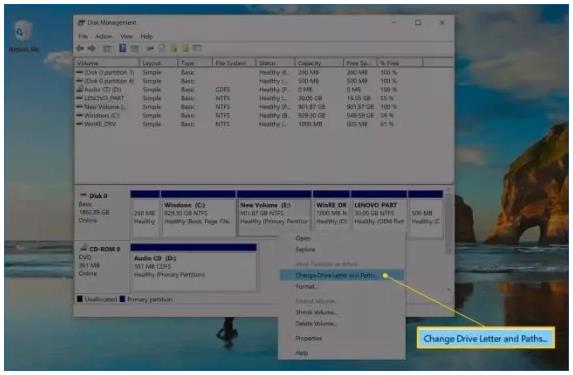Open the View menu
This screenshot has height=375, width=573.
(x=126, y=36)
